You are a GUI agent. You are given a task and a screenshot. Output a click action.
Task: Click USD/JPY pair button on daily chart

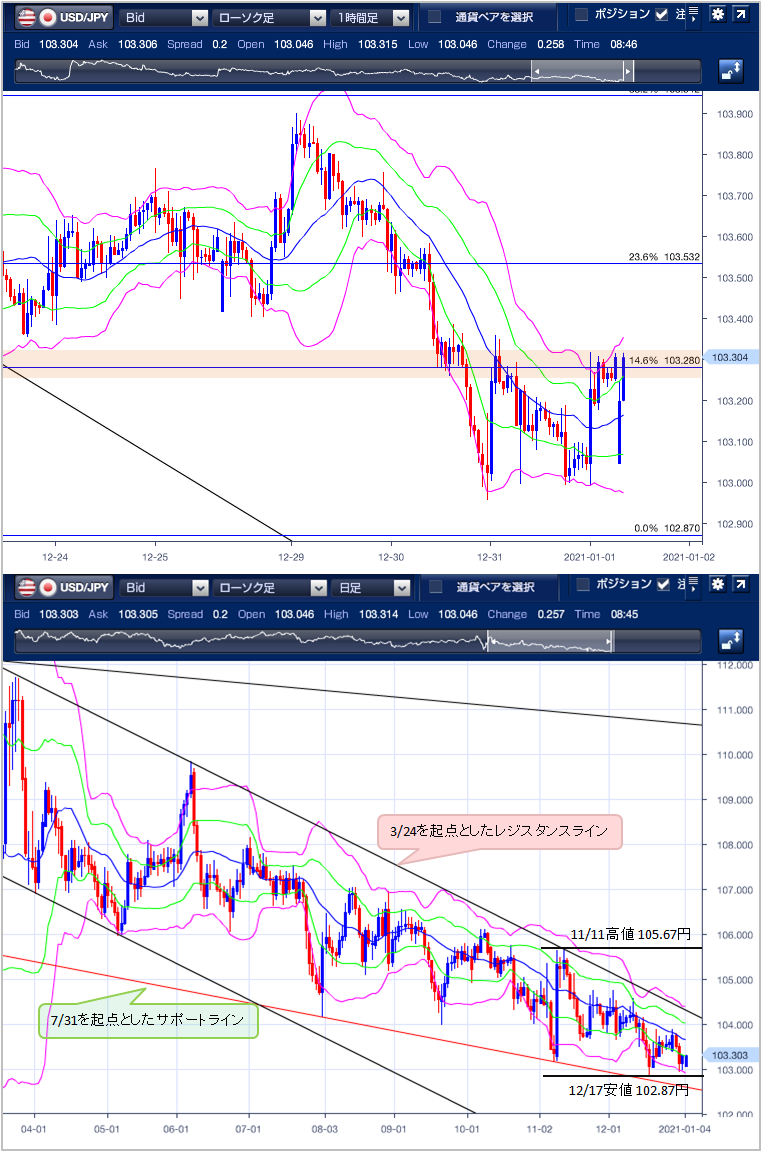61,587
